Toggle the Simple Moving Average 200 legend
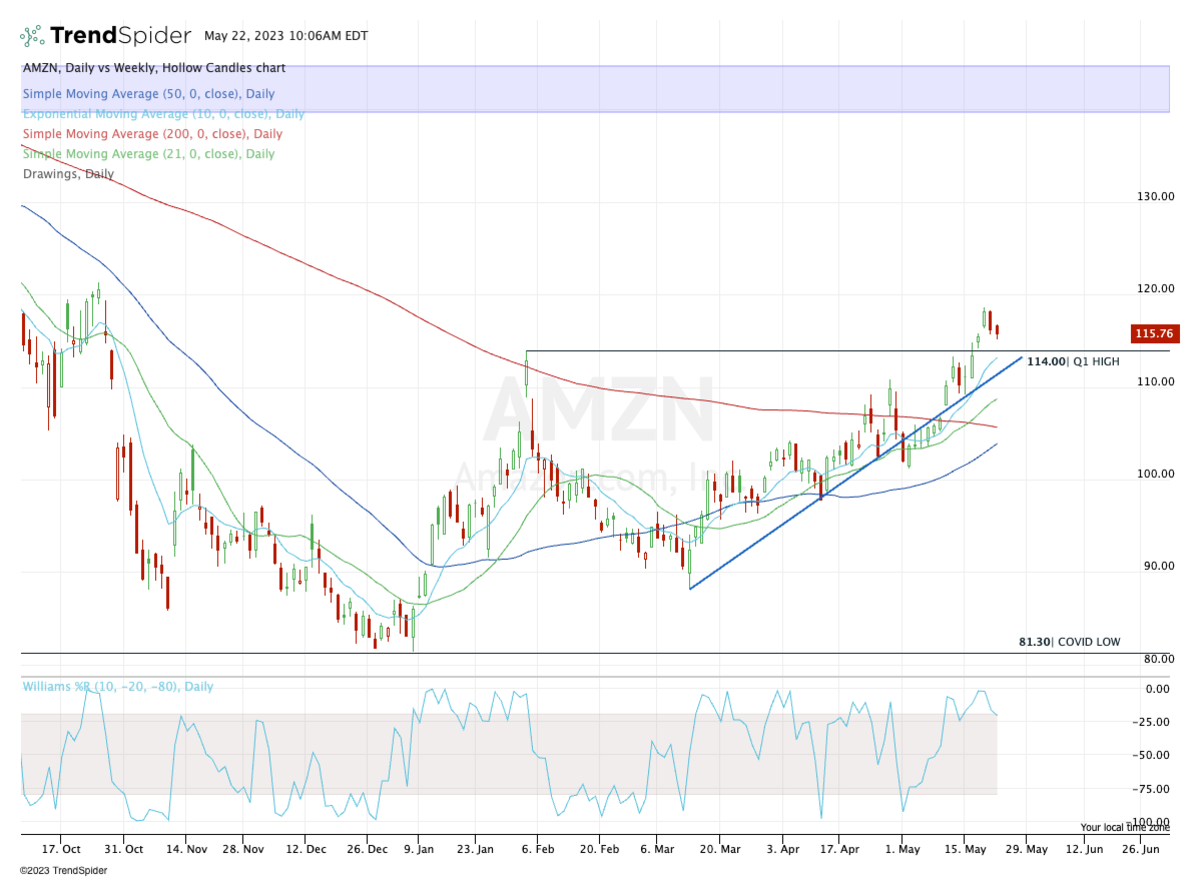The width and height of the screenshot is (1200, 880). [152, 134]
